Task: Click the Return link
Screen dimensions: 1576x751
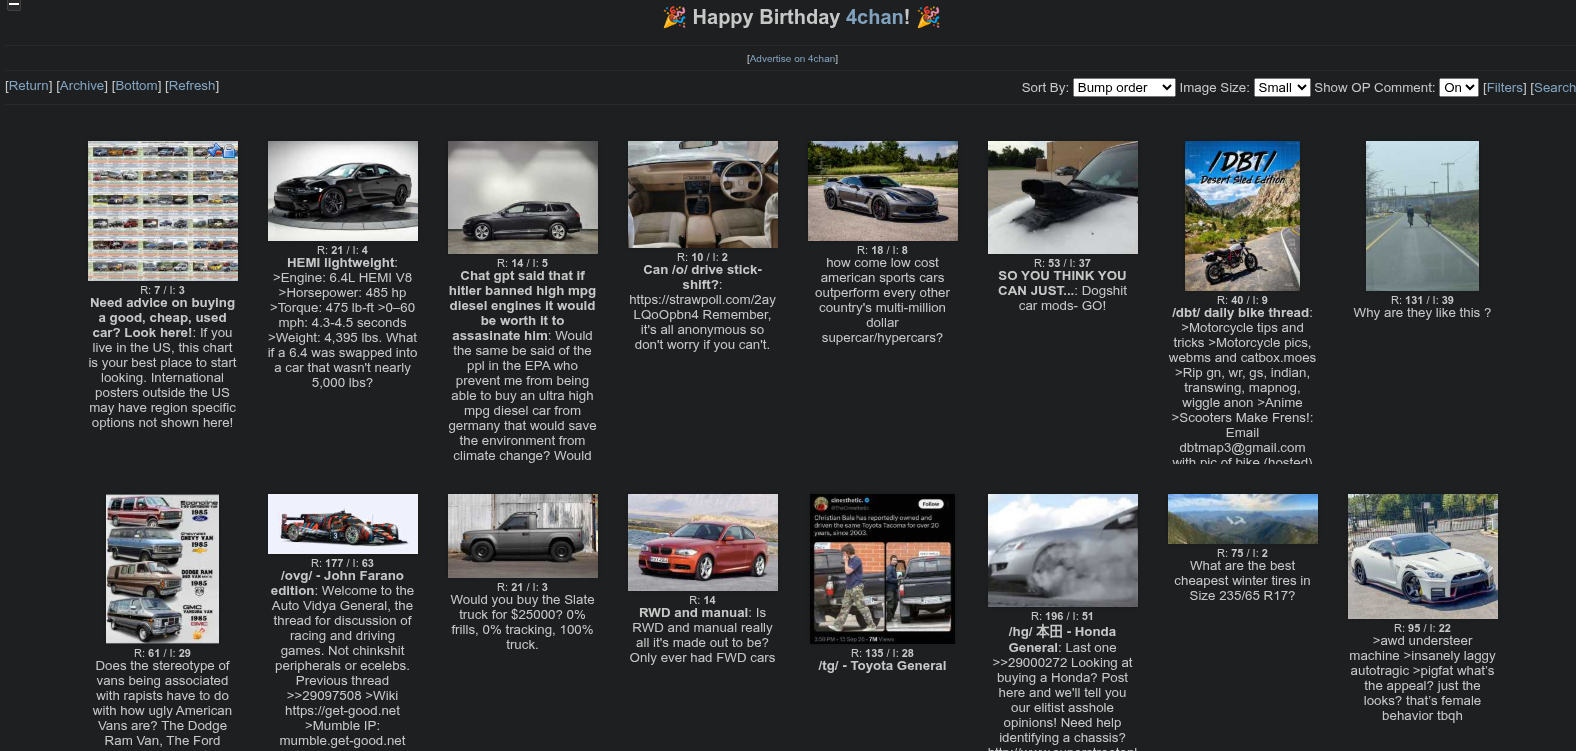Action: point(29,86)
